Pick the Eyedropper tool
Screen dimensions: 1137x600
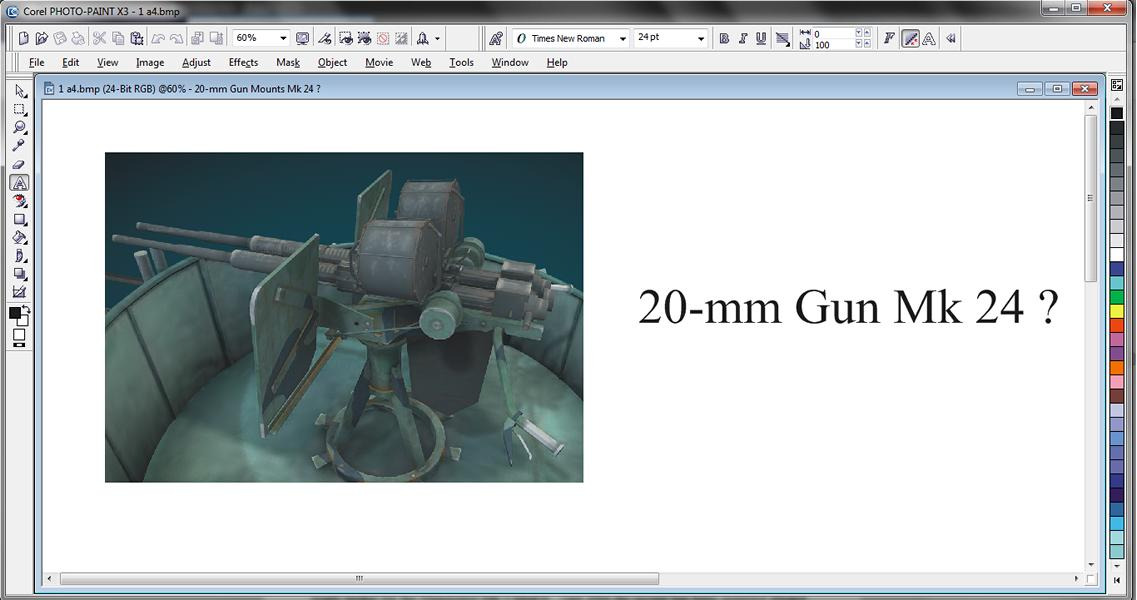(19, 146)
